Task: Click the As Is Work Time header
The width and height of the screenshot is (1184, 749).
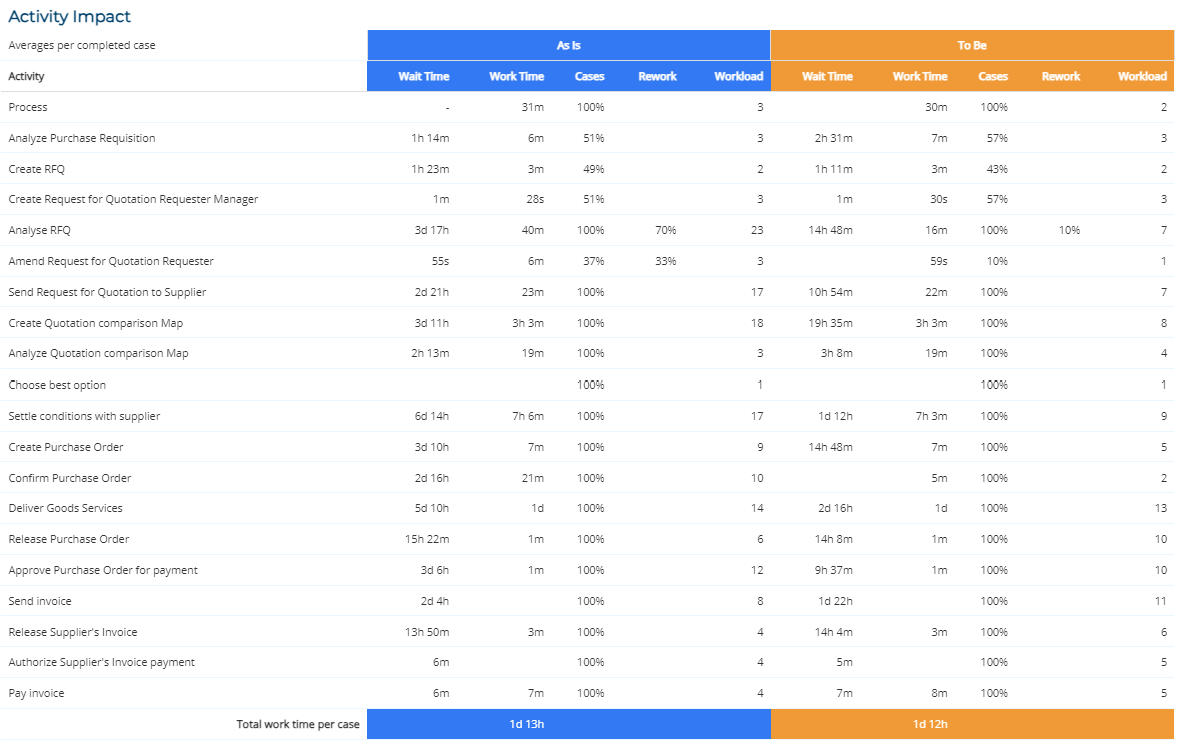Action: pos(516,77)
